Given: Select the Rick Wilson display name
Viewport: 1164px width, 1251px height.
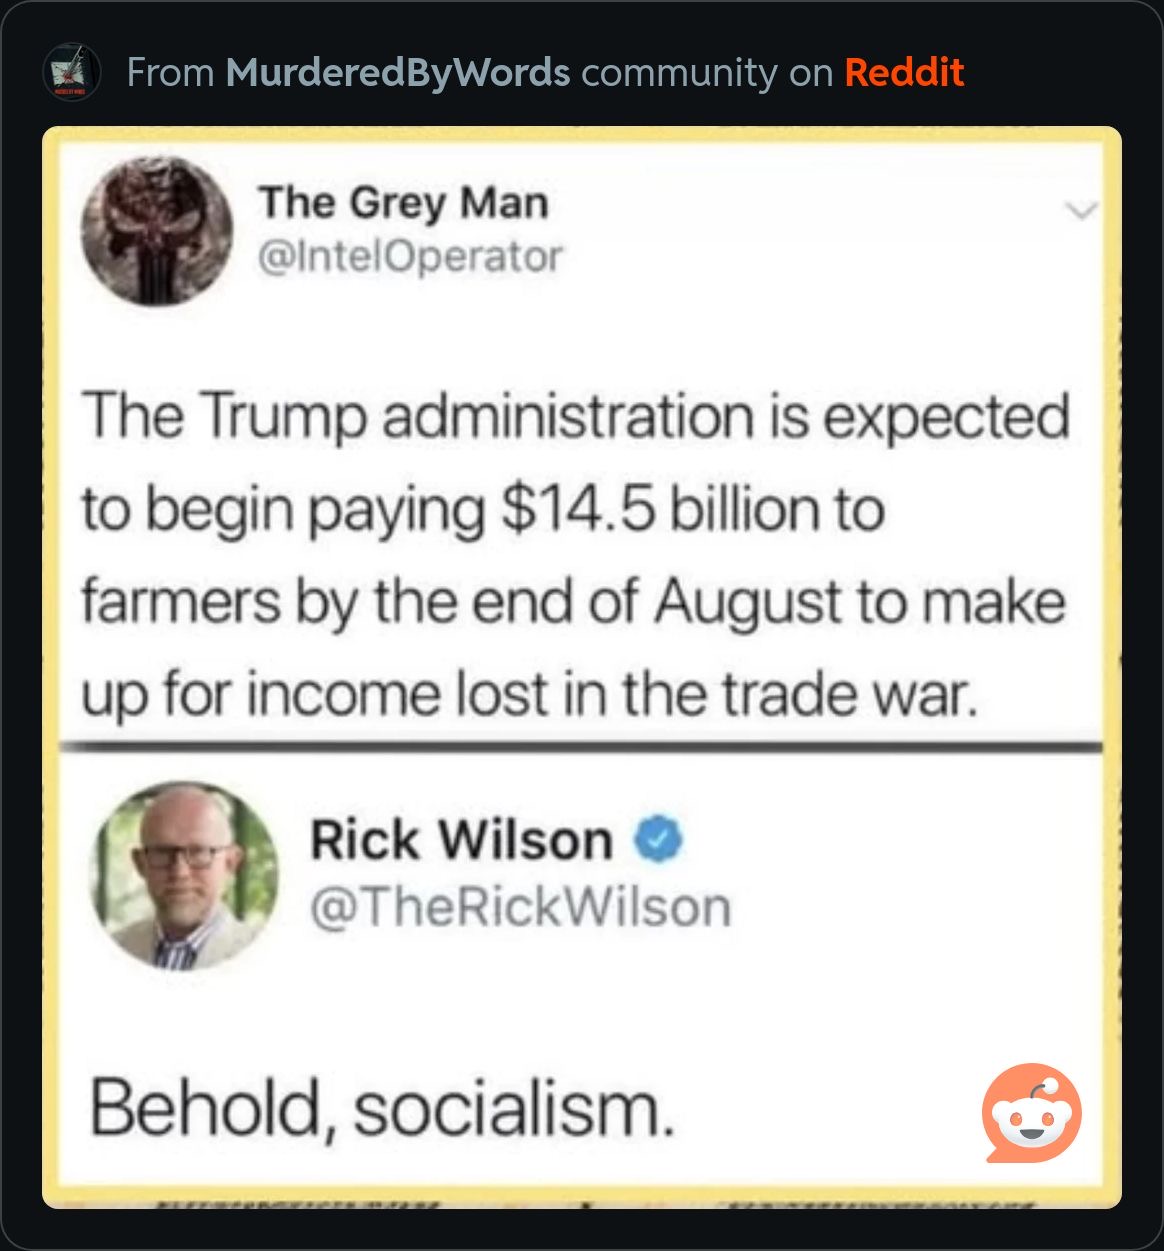Looking at the screenshot, I should tap(461, 839).
